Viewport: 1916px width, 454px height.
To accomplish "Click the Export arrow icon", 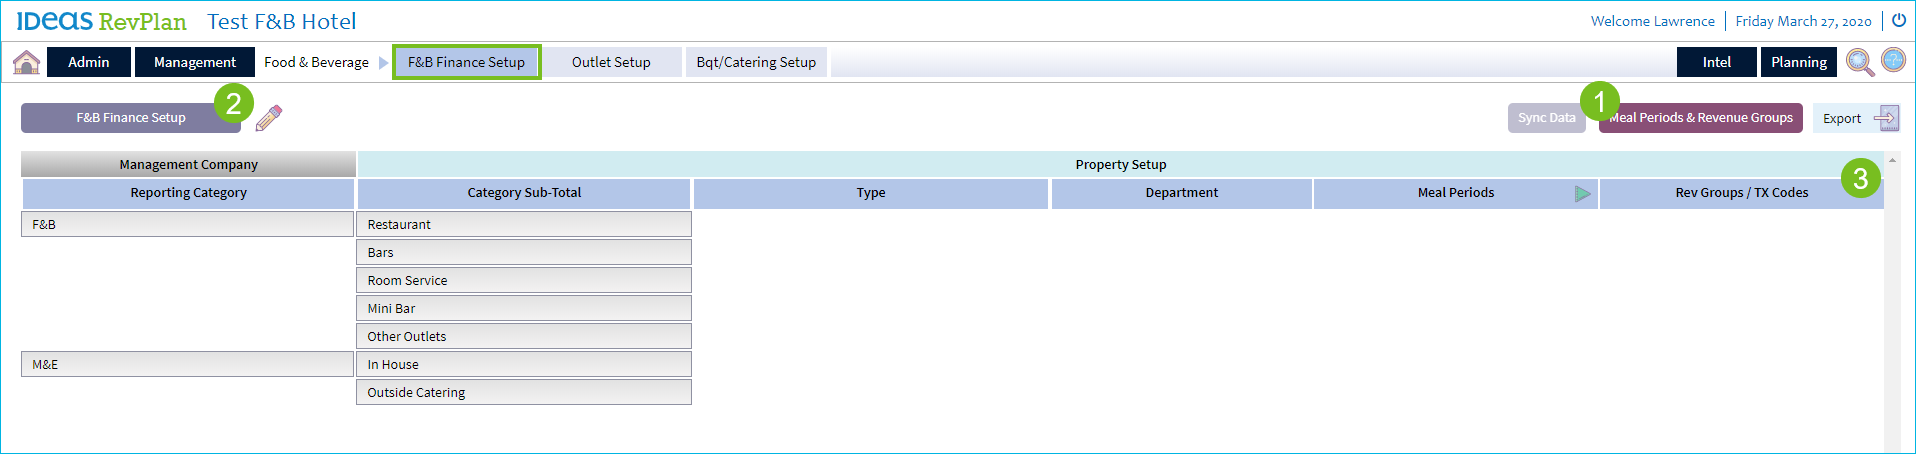I will point(1885,118).
